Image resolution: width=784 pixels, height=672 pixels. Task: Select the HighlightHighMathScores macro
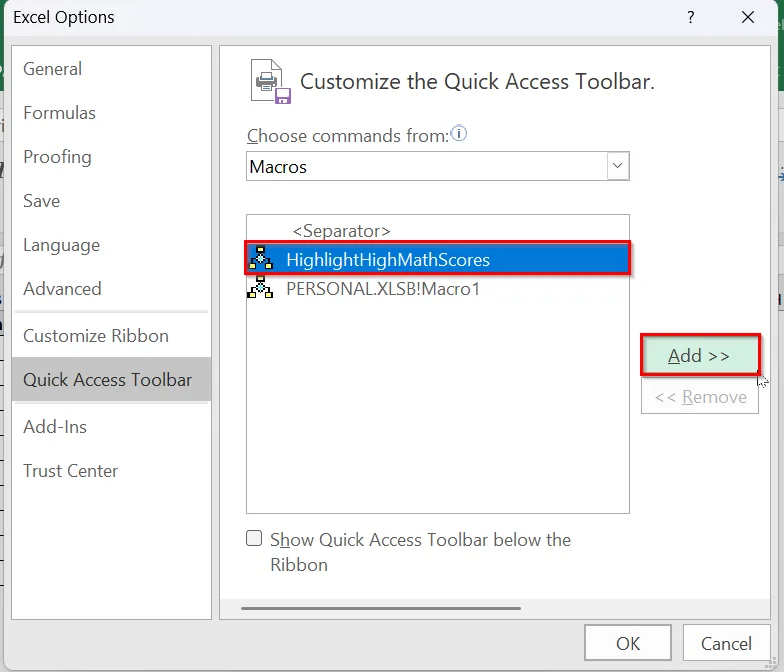tap(438, 259)
